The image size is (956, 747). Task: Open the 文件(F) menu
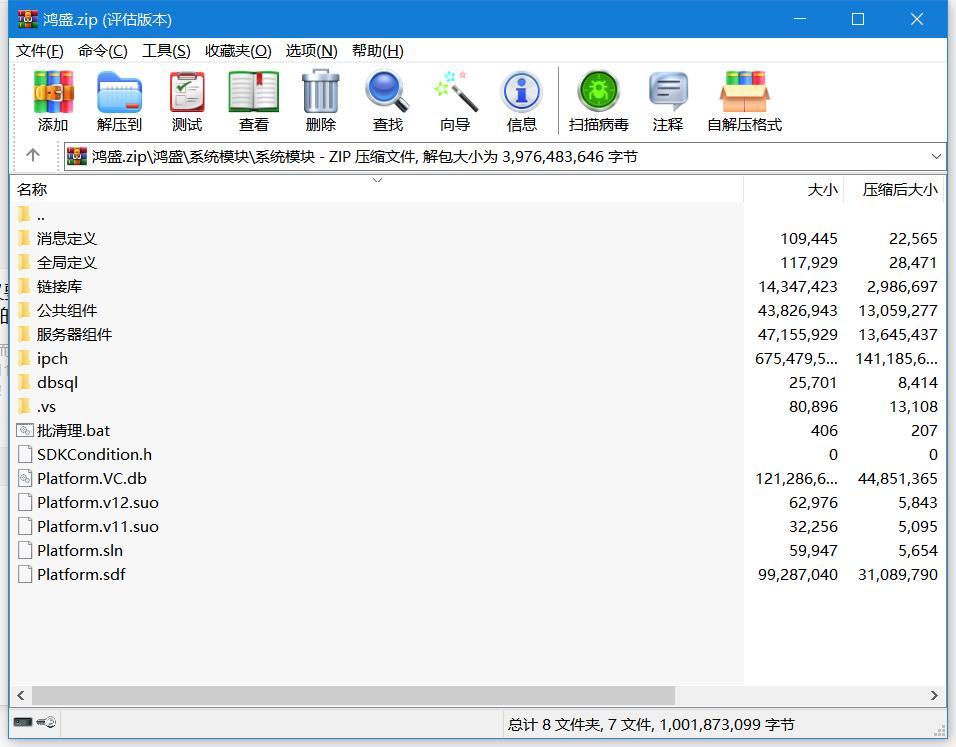click(x=40, y=51)
